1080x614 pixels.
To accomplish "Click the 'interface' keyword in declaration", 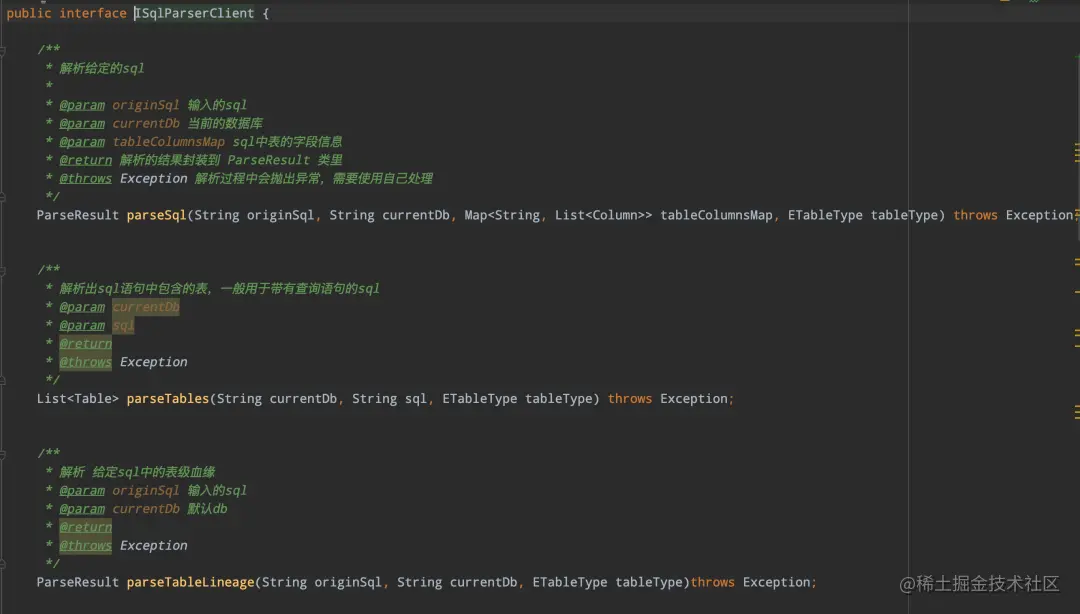I will coord(93,13).
